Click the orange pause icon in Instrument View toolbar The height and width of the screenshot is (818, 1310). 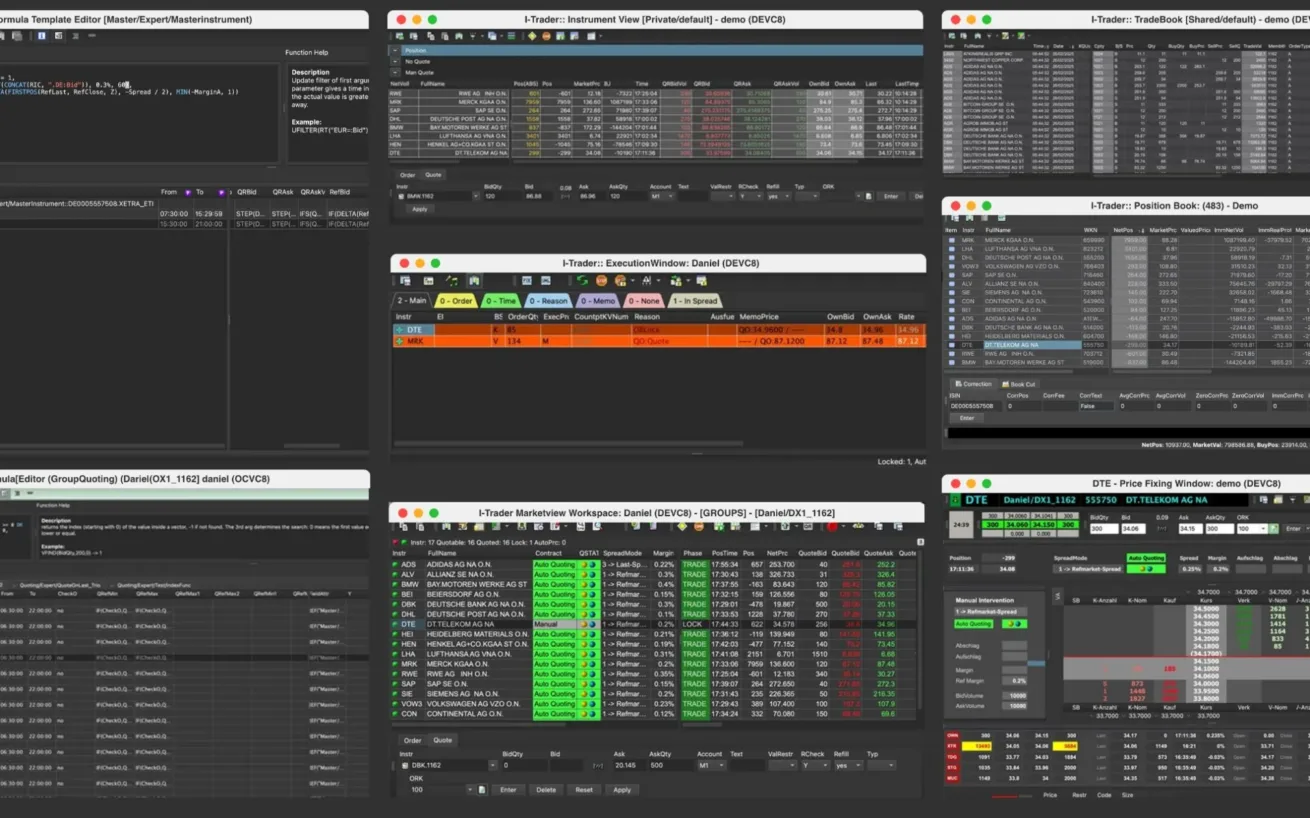[x=546, y=36]
